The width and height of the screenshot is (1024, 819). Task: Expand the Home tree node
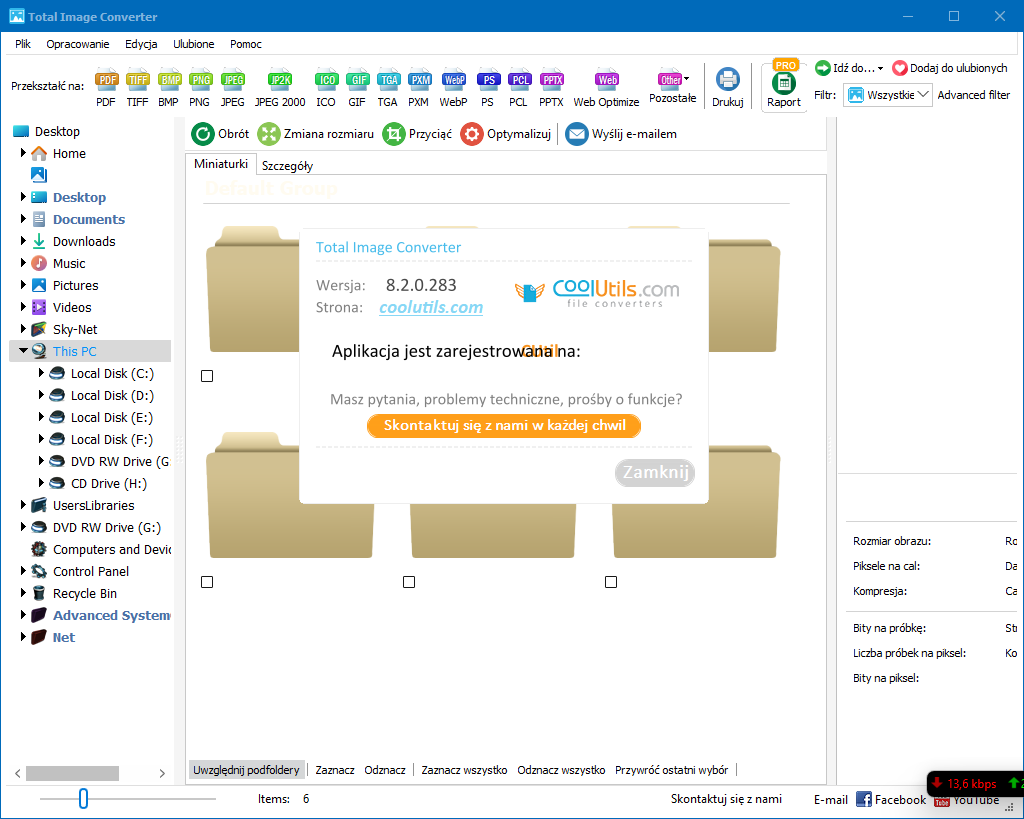[24, 153]
